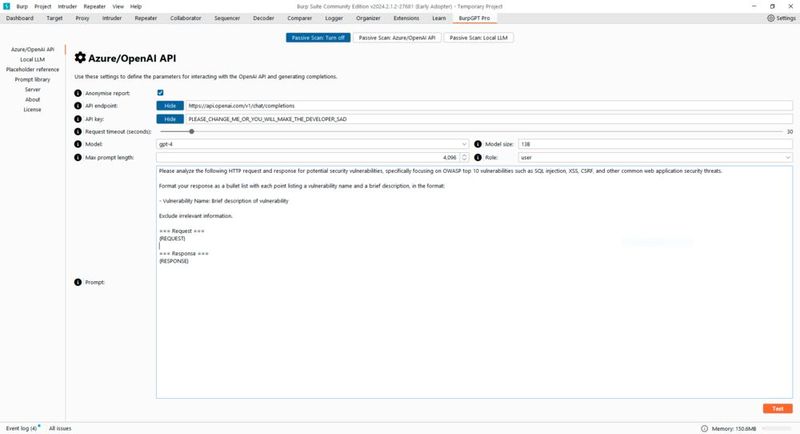Click the info icon beside Role

coord(478,158)
